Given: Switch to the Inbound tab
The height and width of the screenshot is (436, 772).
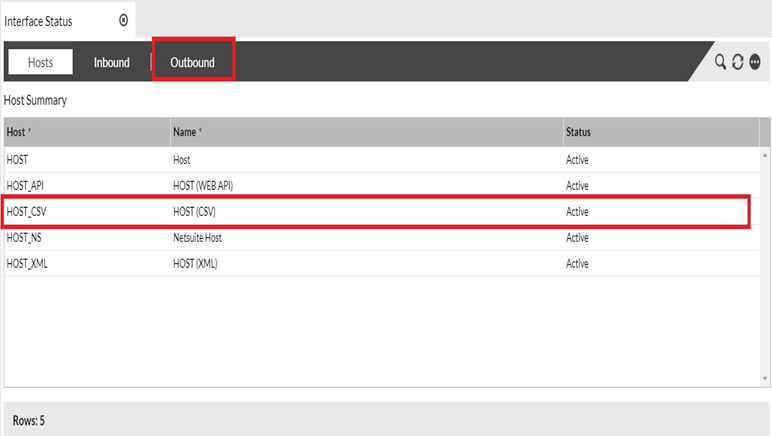Looking at the screenshot, I should point(111,62).
